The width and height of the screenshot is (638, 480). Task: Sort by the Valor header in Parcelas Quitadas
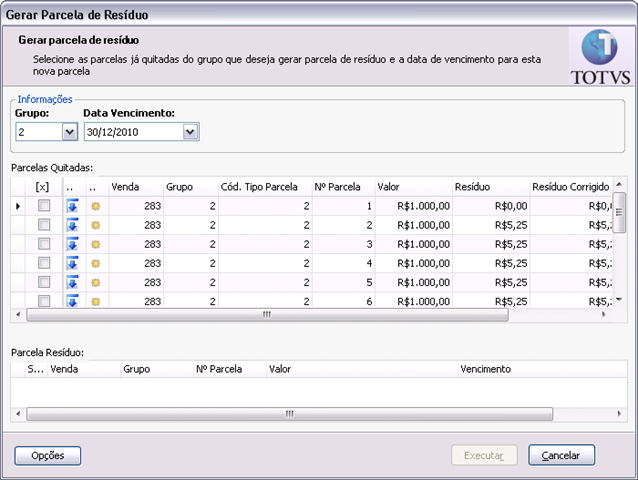pos(413,187)
